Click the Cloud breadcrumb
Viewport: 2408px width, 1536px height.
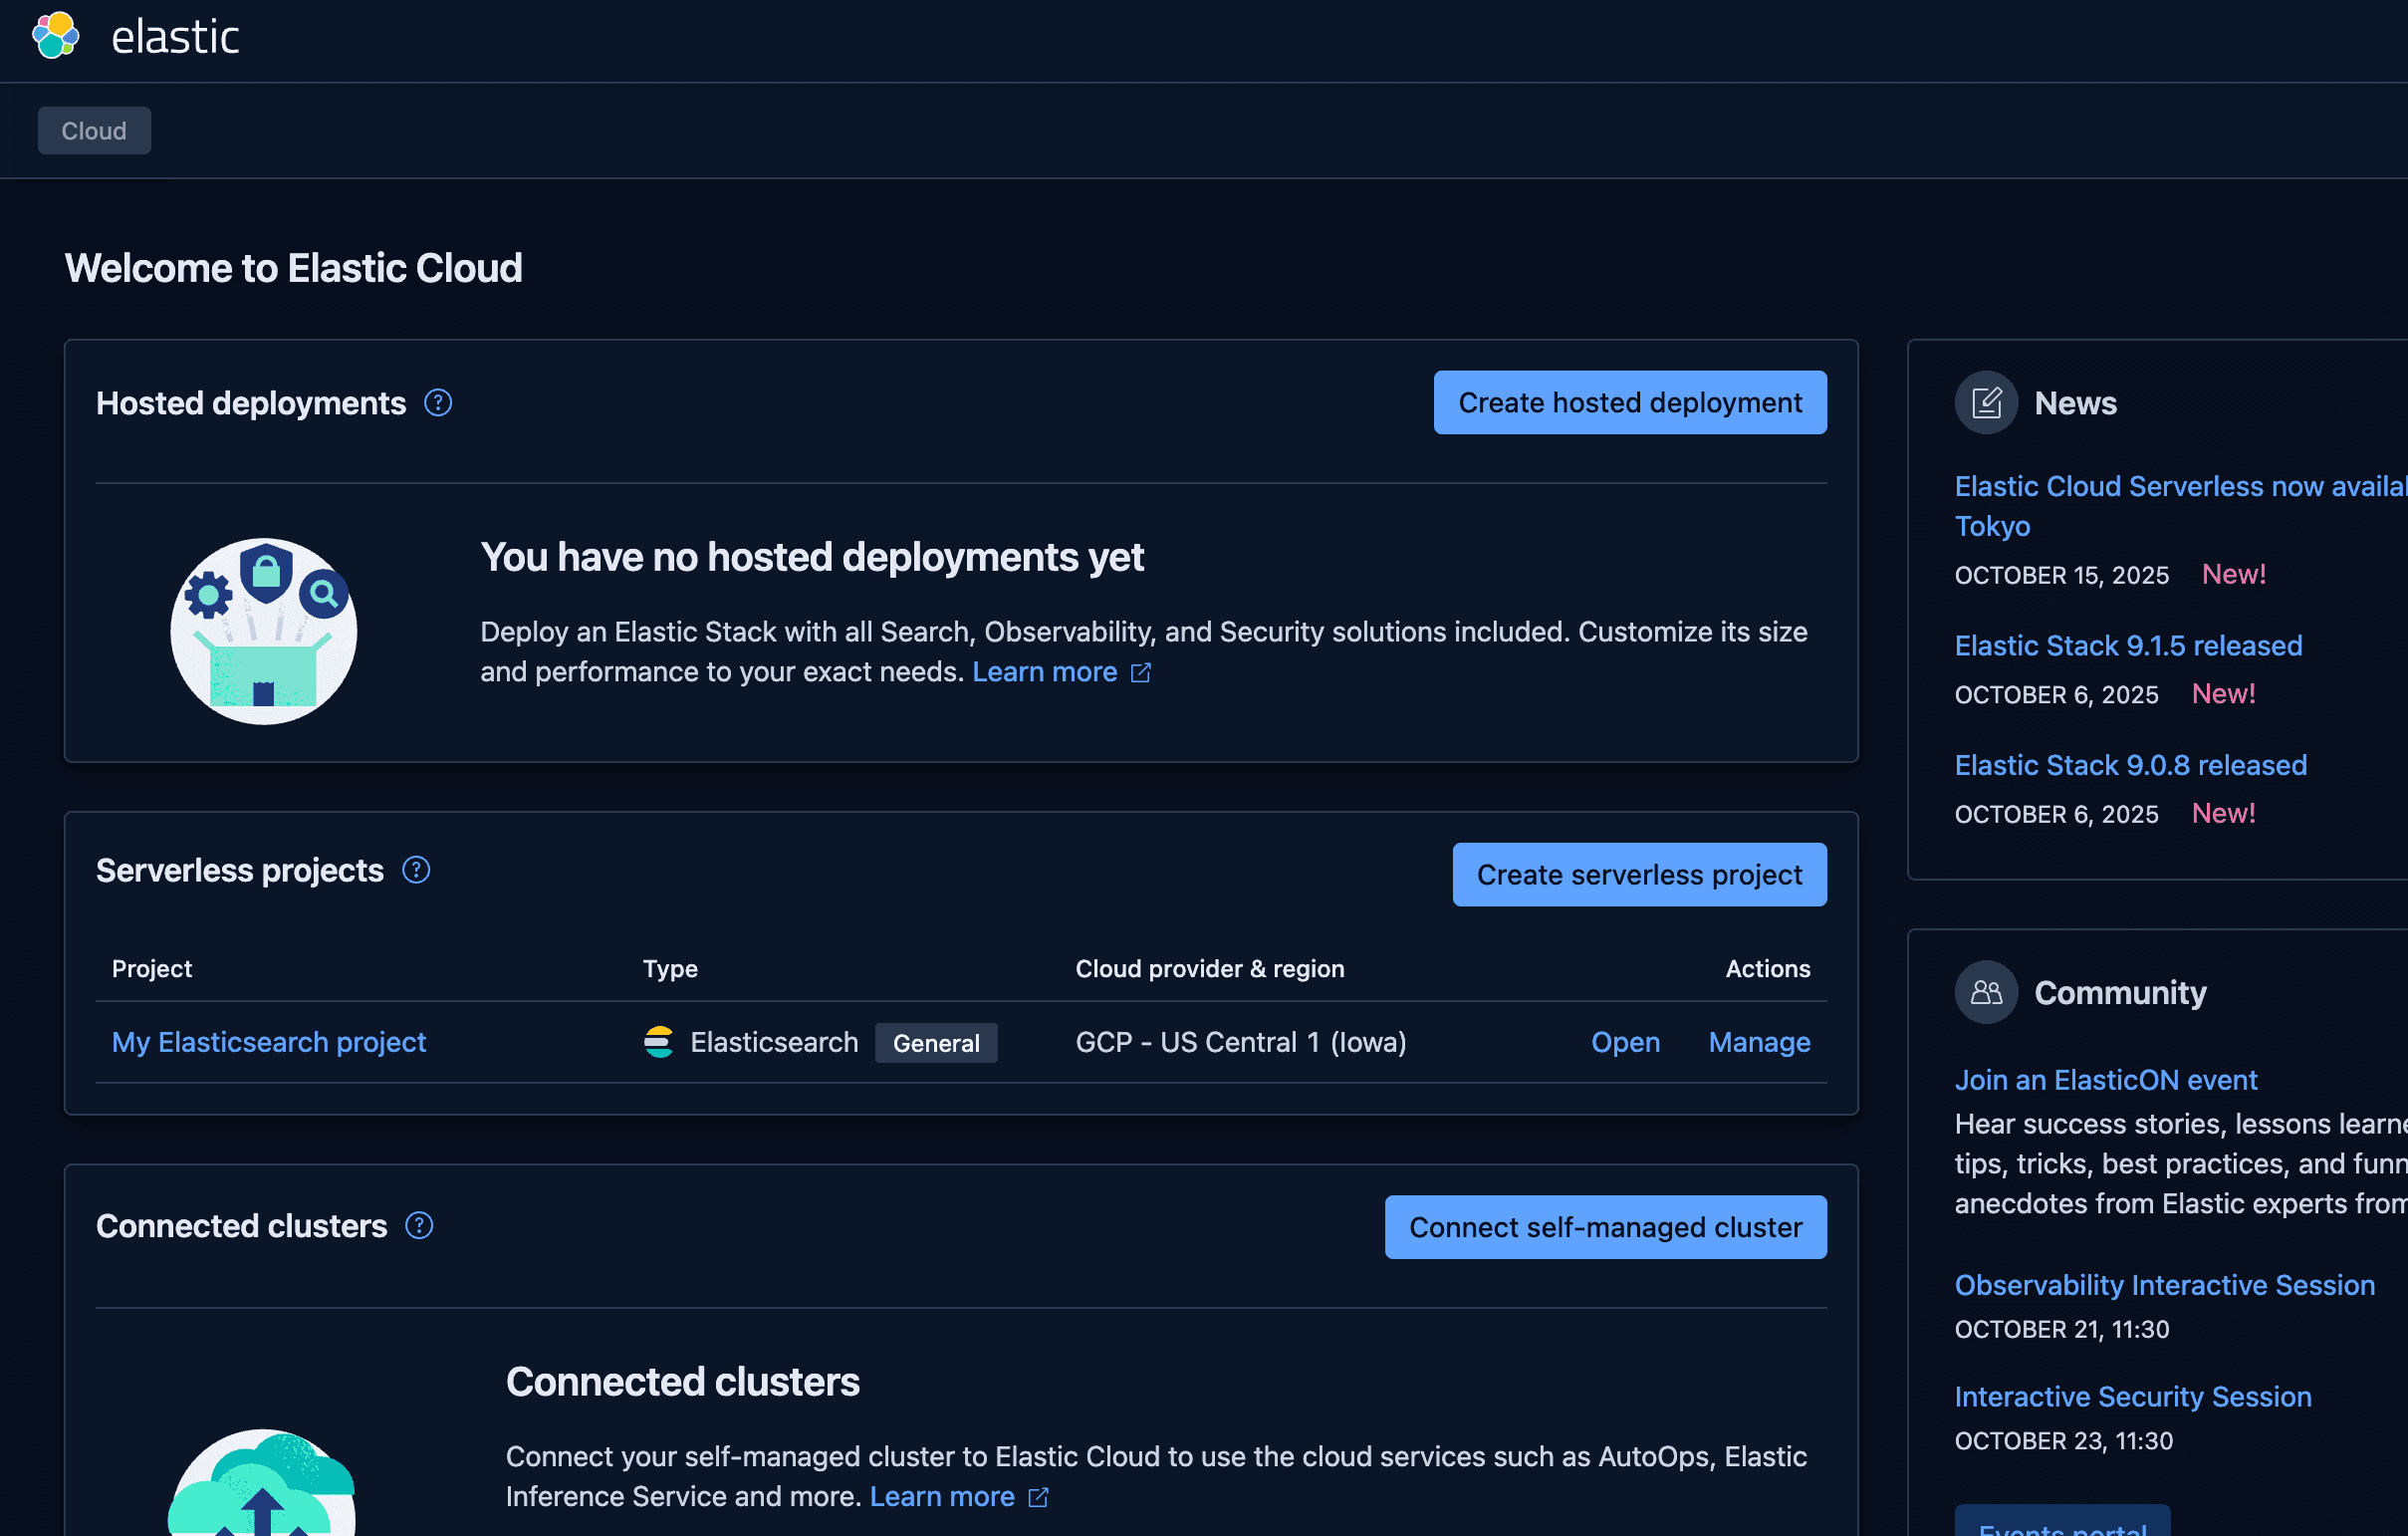click(x=94, y=131)
